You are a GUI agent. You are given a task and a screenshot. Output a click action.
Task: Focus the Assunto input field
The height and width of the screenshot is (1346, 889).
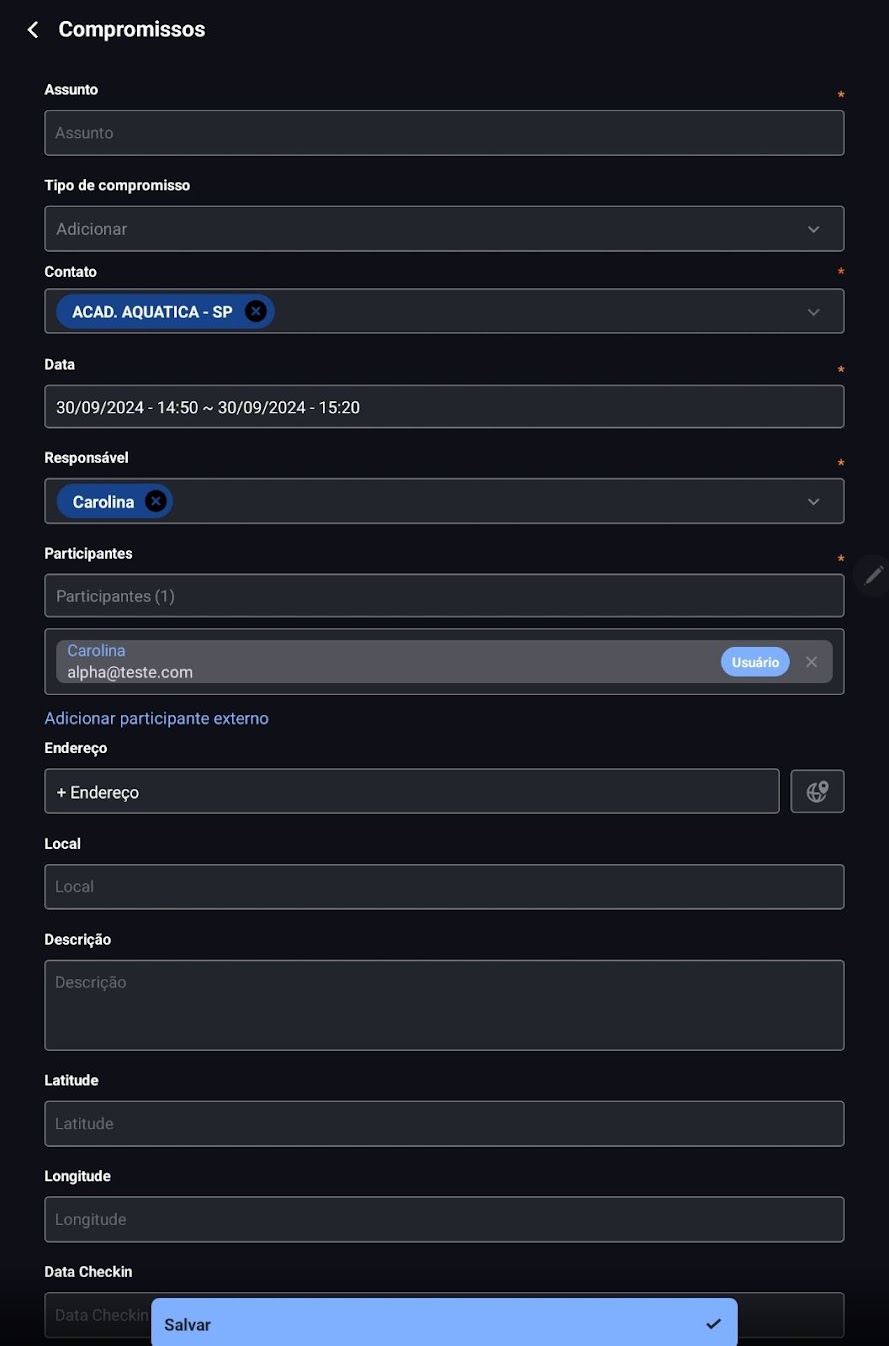[444, 132]
